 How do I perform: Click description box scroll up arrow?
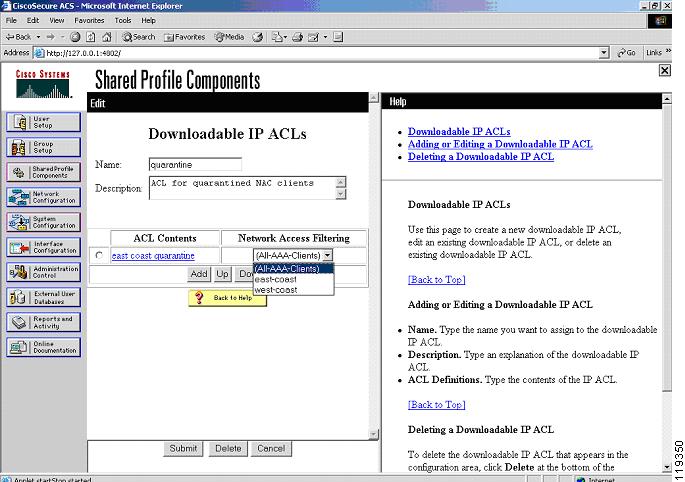coord(341,181)
